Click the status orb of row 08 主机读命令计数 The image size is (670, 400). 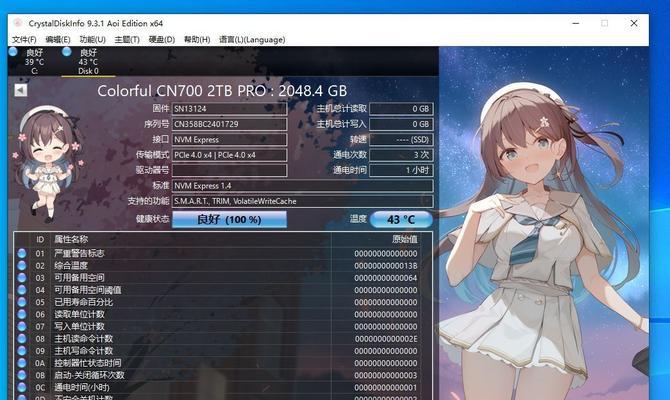coord(22,338)
